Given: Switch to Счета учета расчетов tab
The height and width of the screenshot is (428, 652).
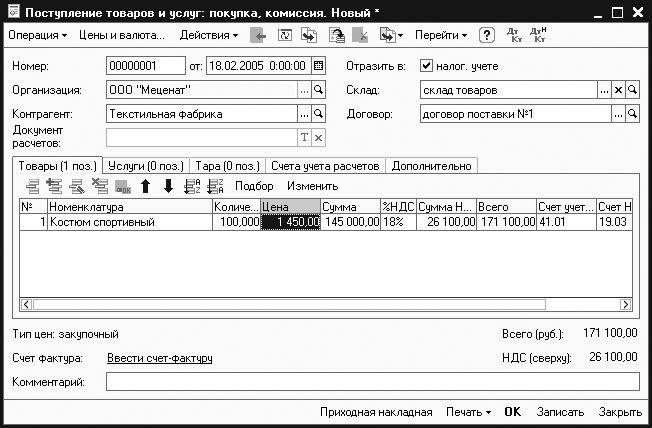Looking at the screenshot, I should 325,166.
